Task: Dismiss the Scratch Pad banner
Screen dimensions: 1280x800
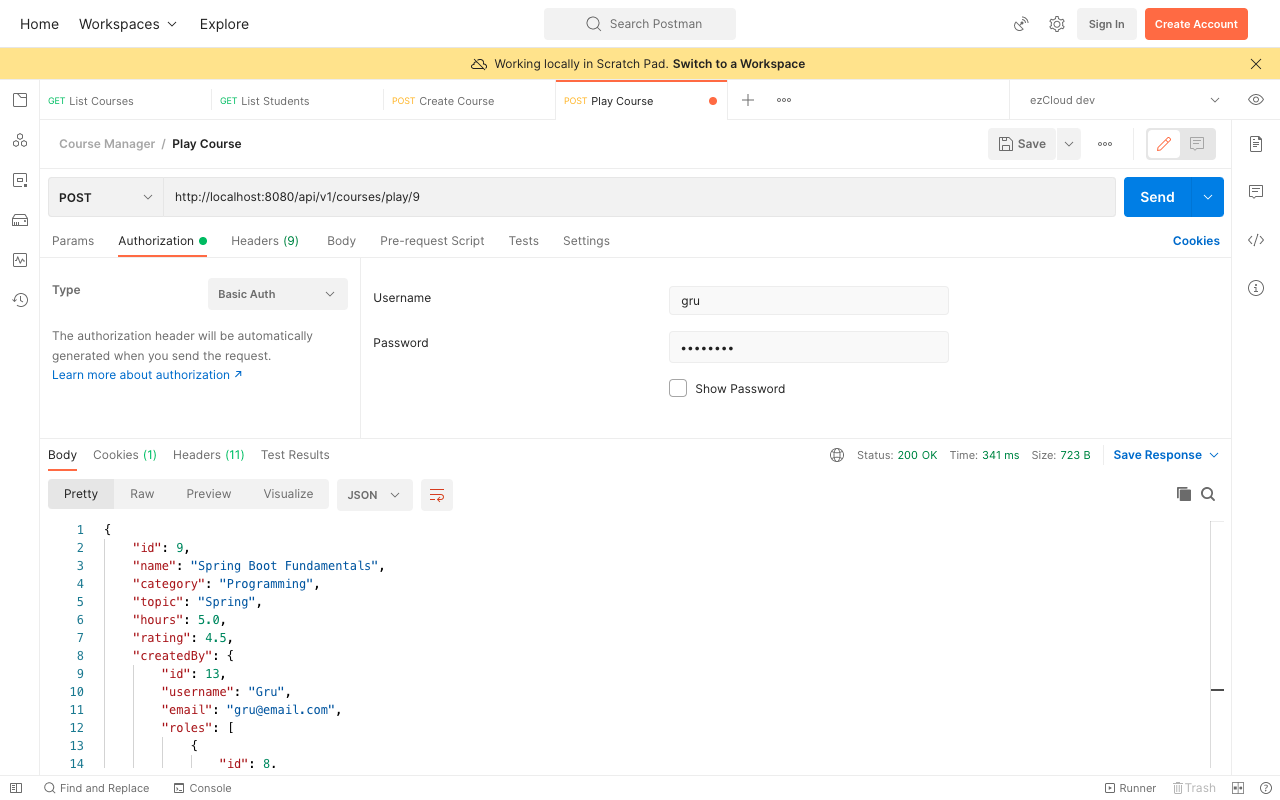Action: click(1256, 64)
